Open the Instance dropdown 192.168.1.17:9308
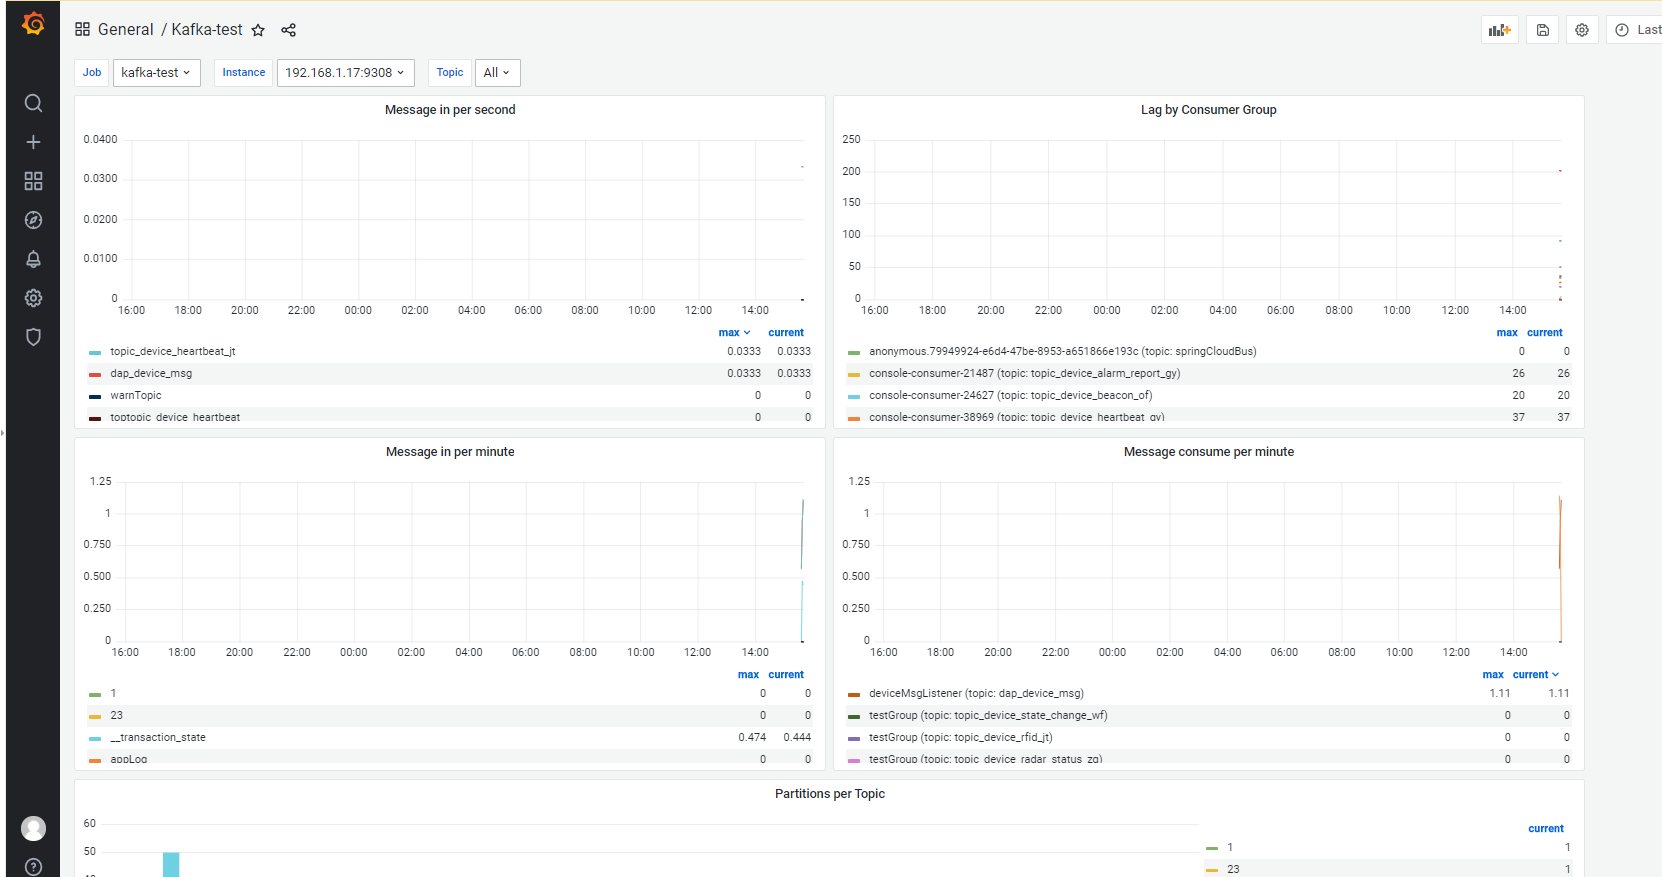1662x877 pixels. point(345,73)
